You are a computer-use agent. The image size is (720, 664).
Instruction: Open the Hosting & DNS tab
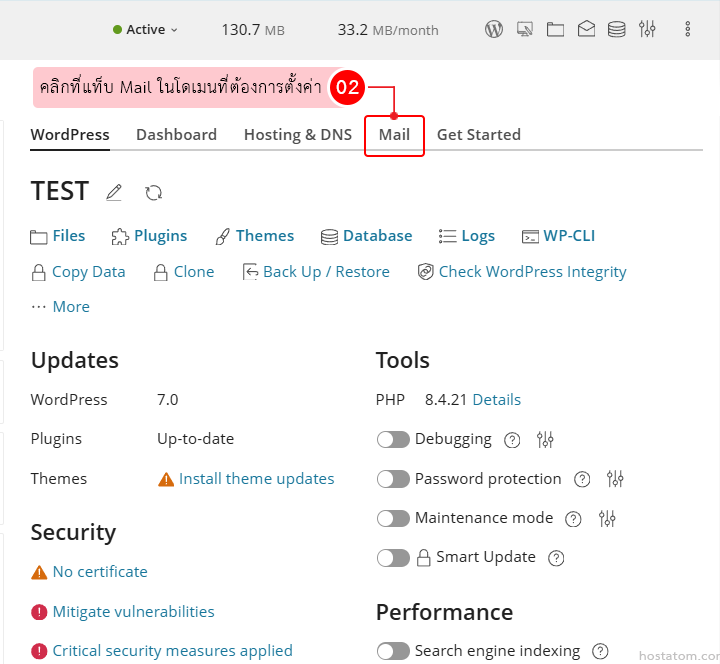[298, 135]
